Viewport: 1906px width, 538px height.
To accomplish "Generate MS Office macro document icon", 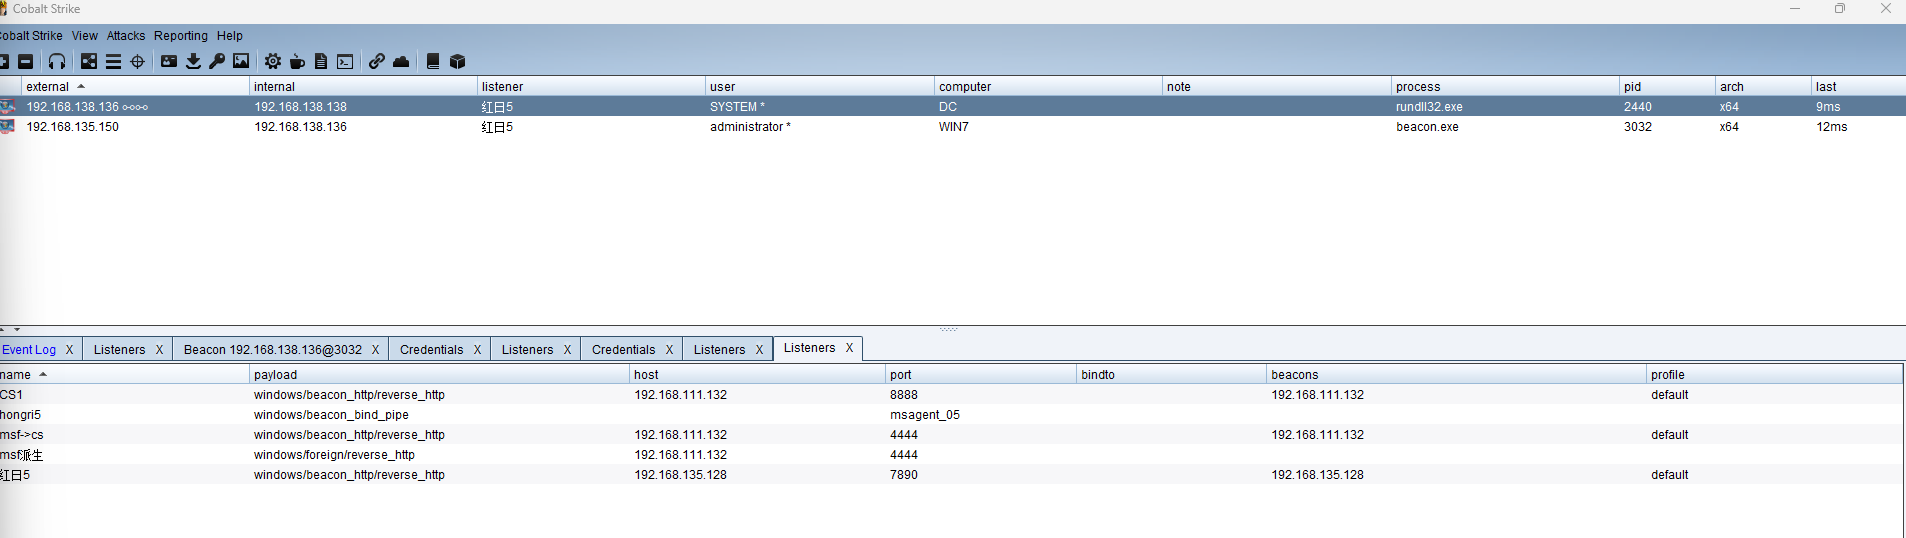I will click(x=321, y=62).
